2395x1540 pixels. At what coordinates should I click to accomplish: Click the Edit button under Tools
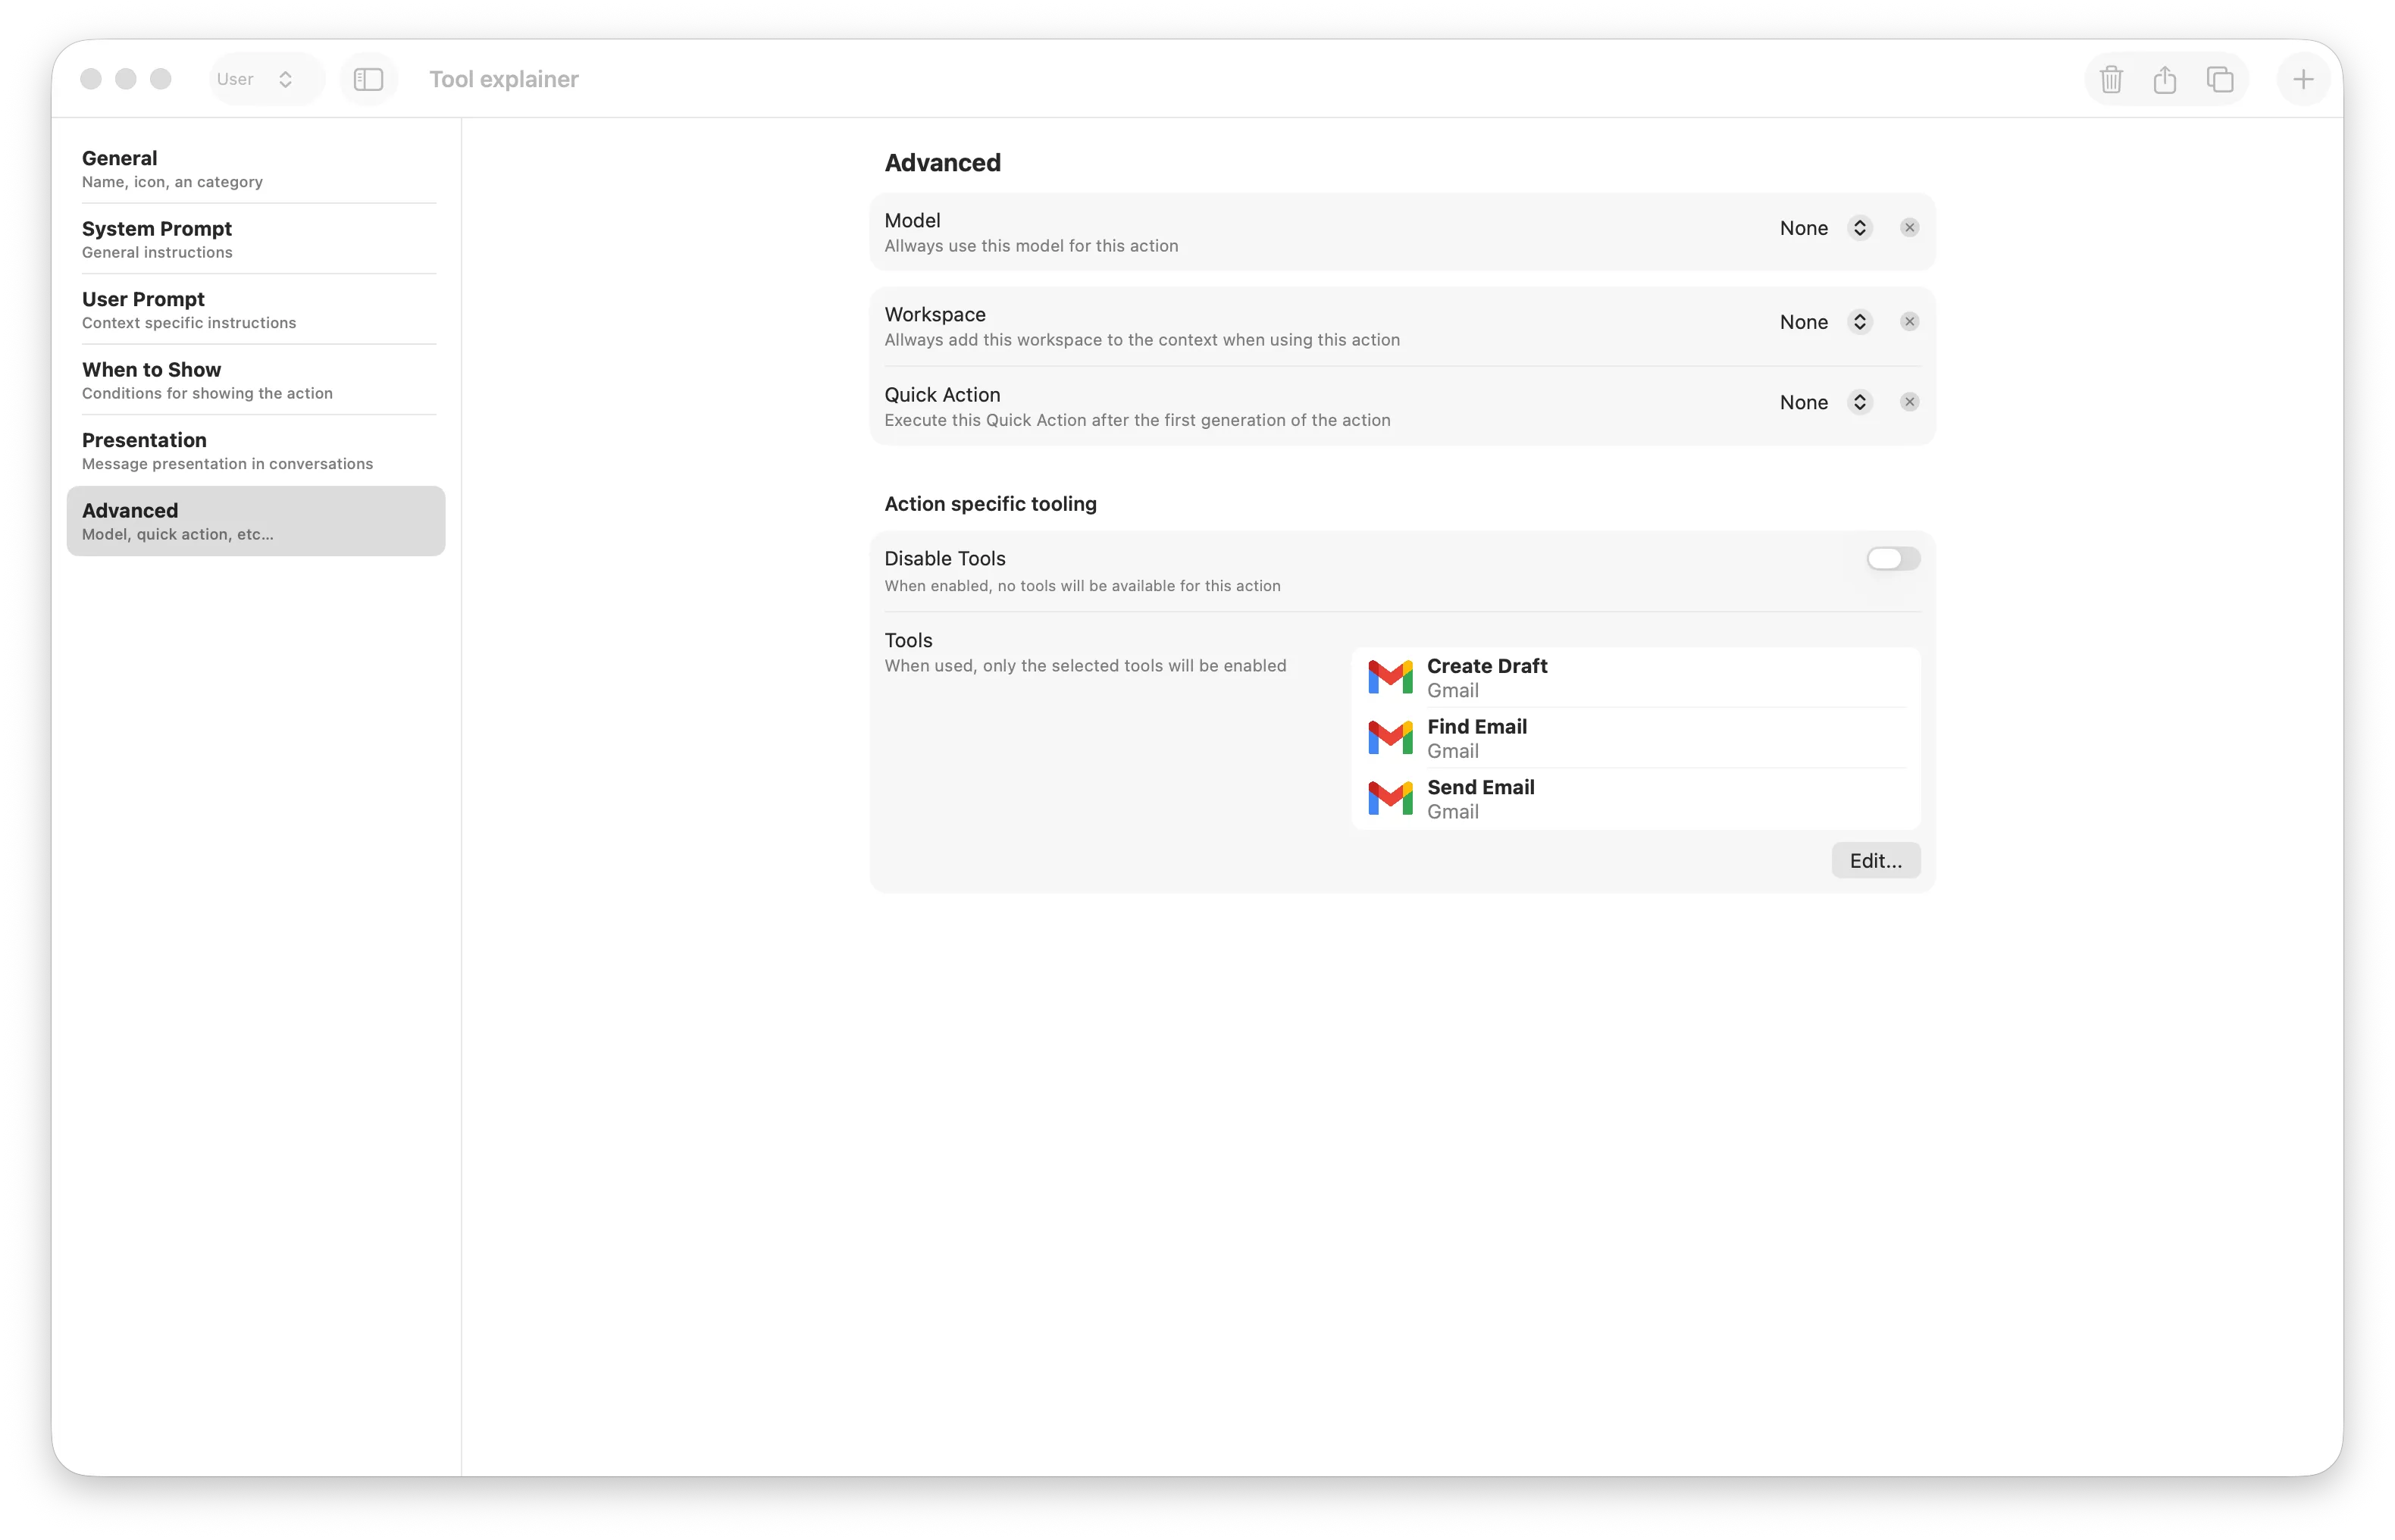click(1874, 860)
